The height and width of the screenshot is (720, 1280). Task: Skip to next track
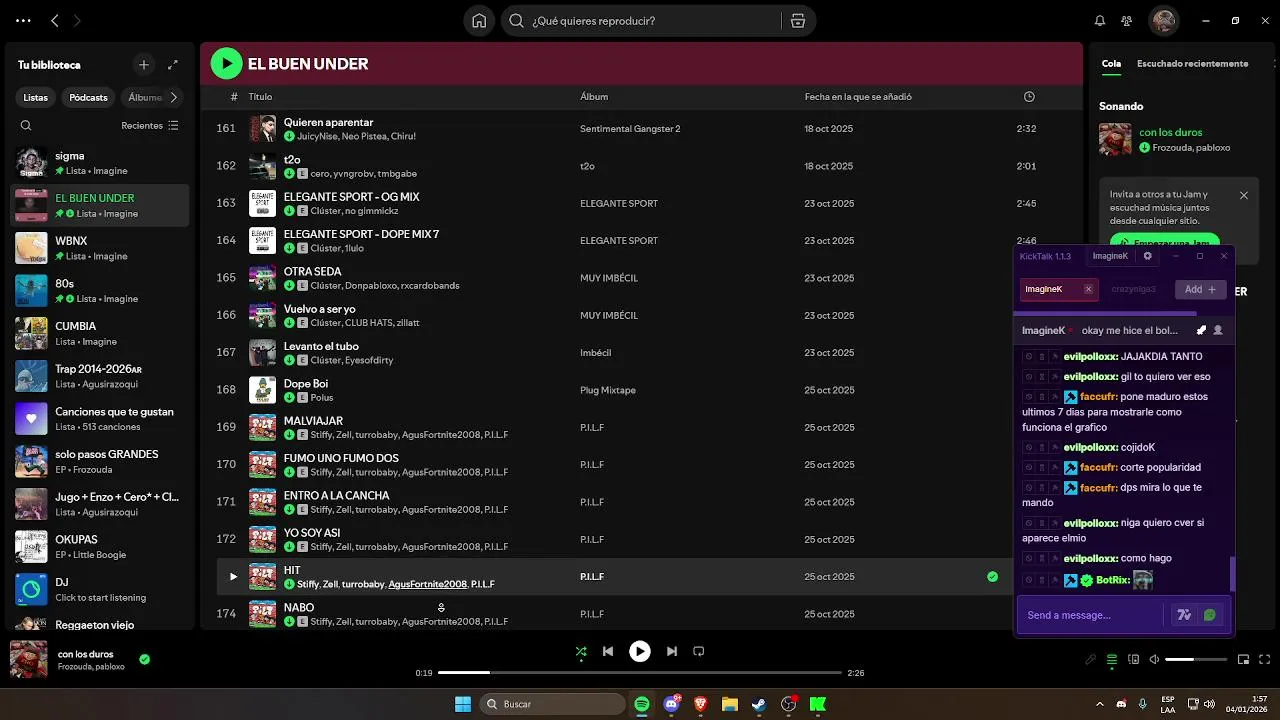tap(672, 652)
